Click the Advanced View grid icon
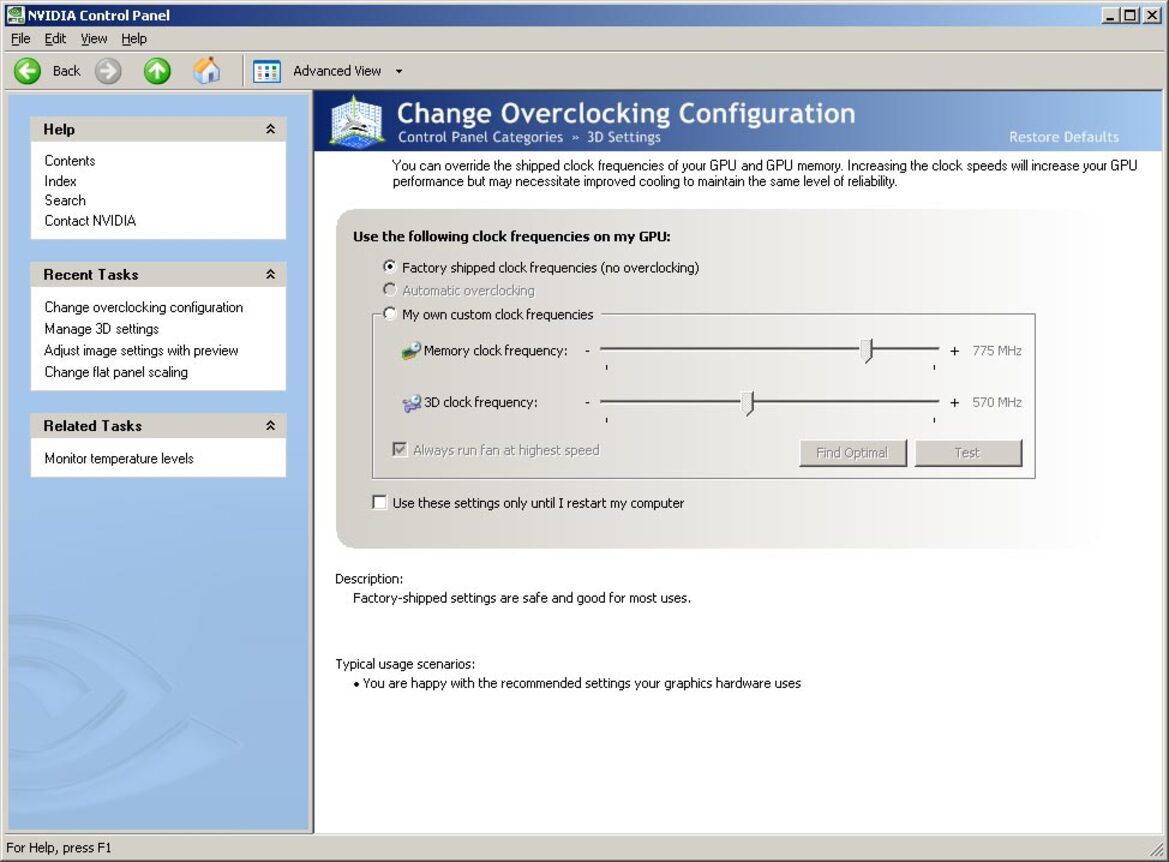 tap(266, 72)
